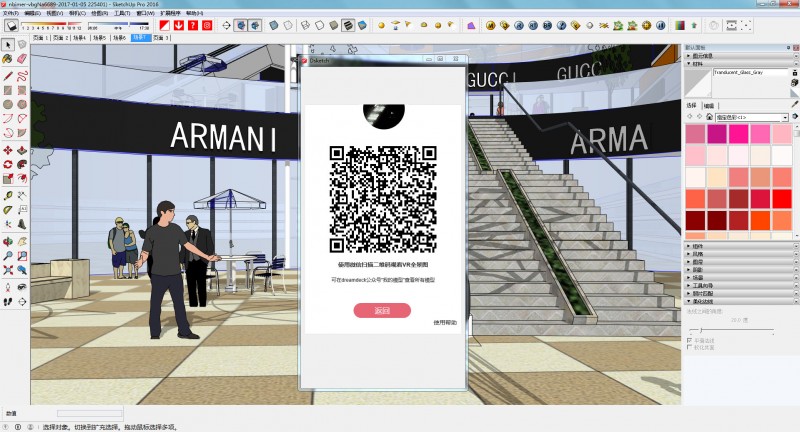Click the pink 返回 button
The height and width of the screenshot is (432, 800).
tap(382, 310)
